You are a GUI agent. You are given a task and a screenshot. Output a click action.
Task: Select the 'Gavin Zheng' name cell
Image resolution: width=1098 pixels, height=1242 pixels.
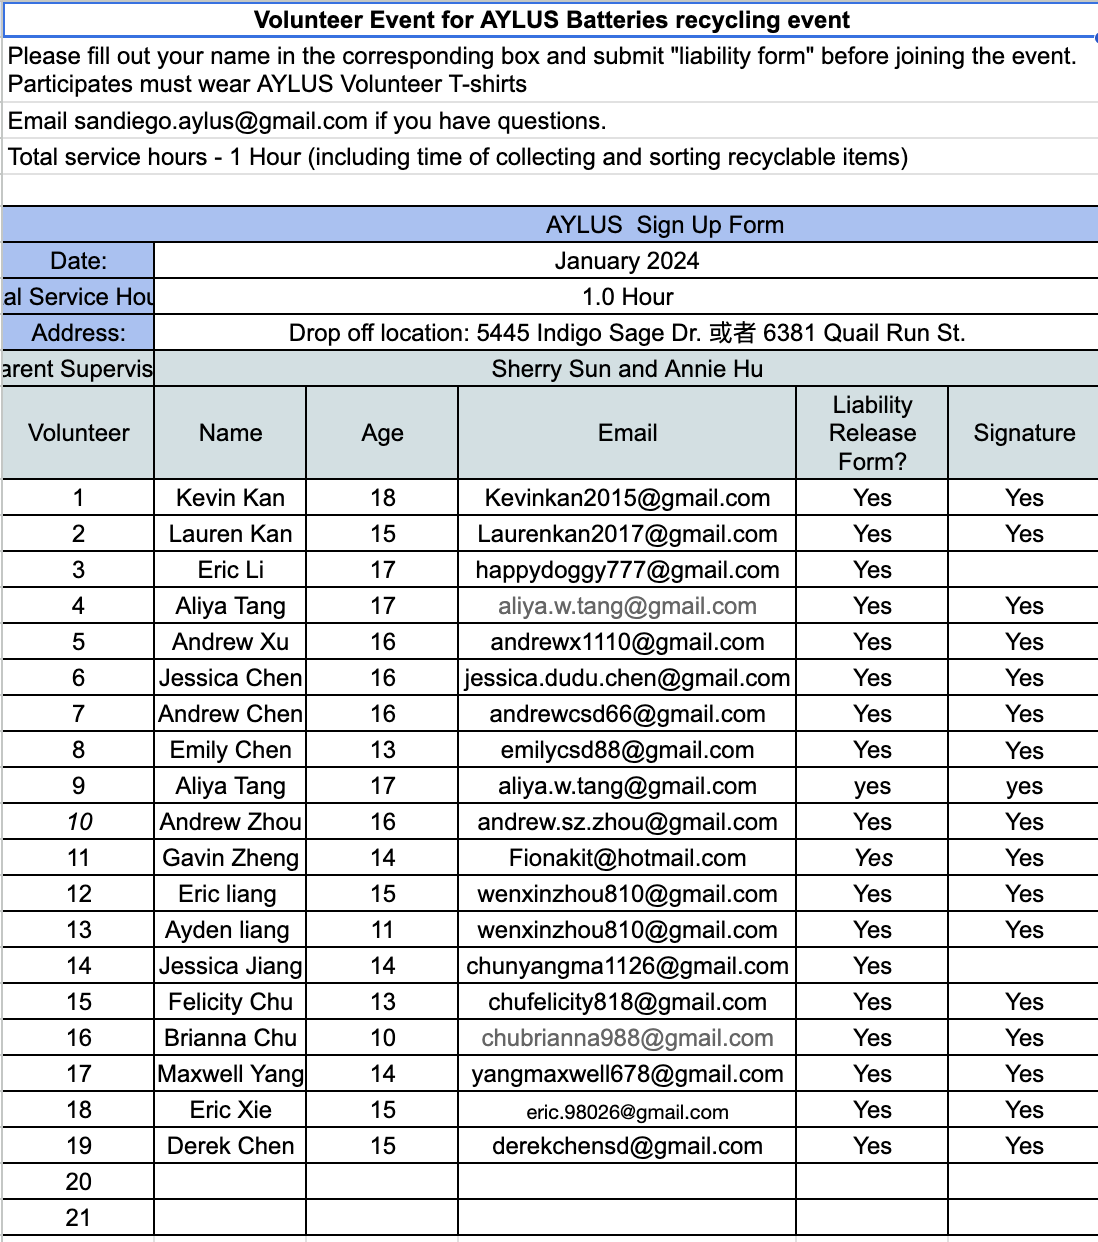[x=231, y=858]
